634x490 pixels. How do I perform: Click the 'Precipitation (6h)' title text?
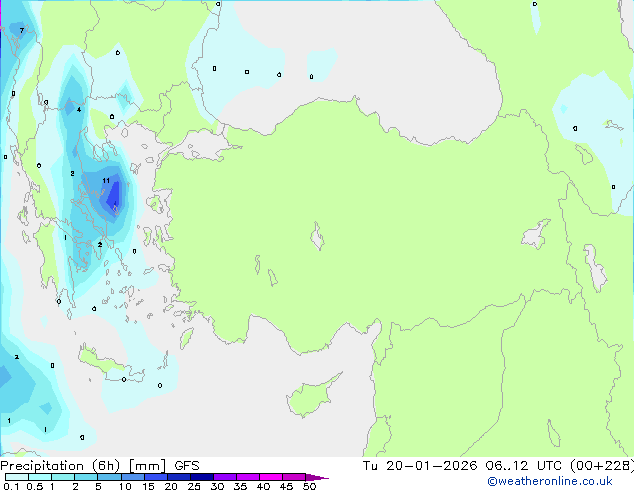[60, 466]
